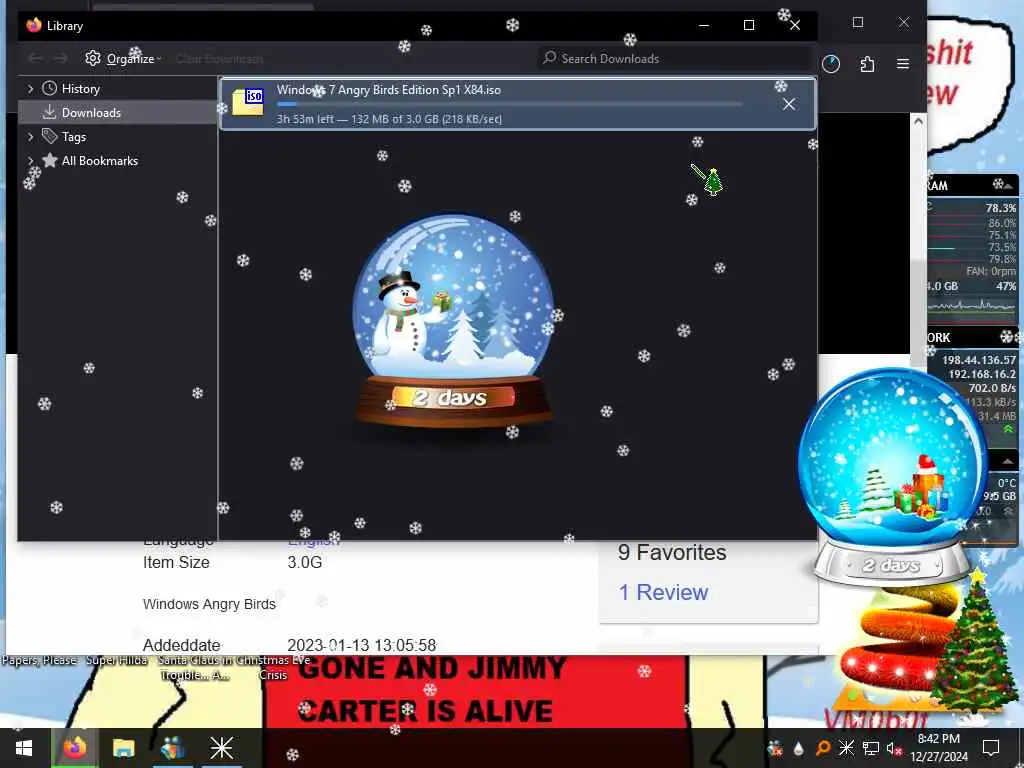Screen dimensions: 1024x768
Task: Open network status tray icon
Action: [x=871, y=748]
